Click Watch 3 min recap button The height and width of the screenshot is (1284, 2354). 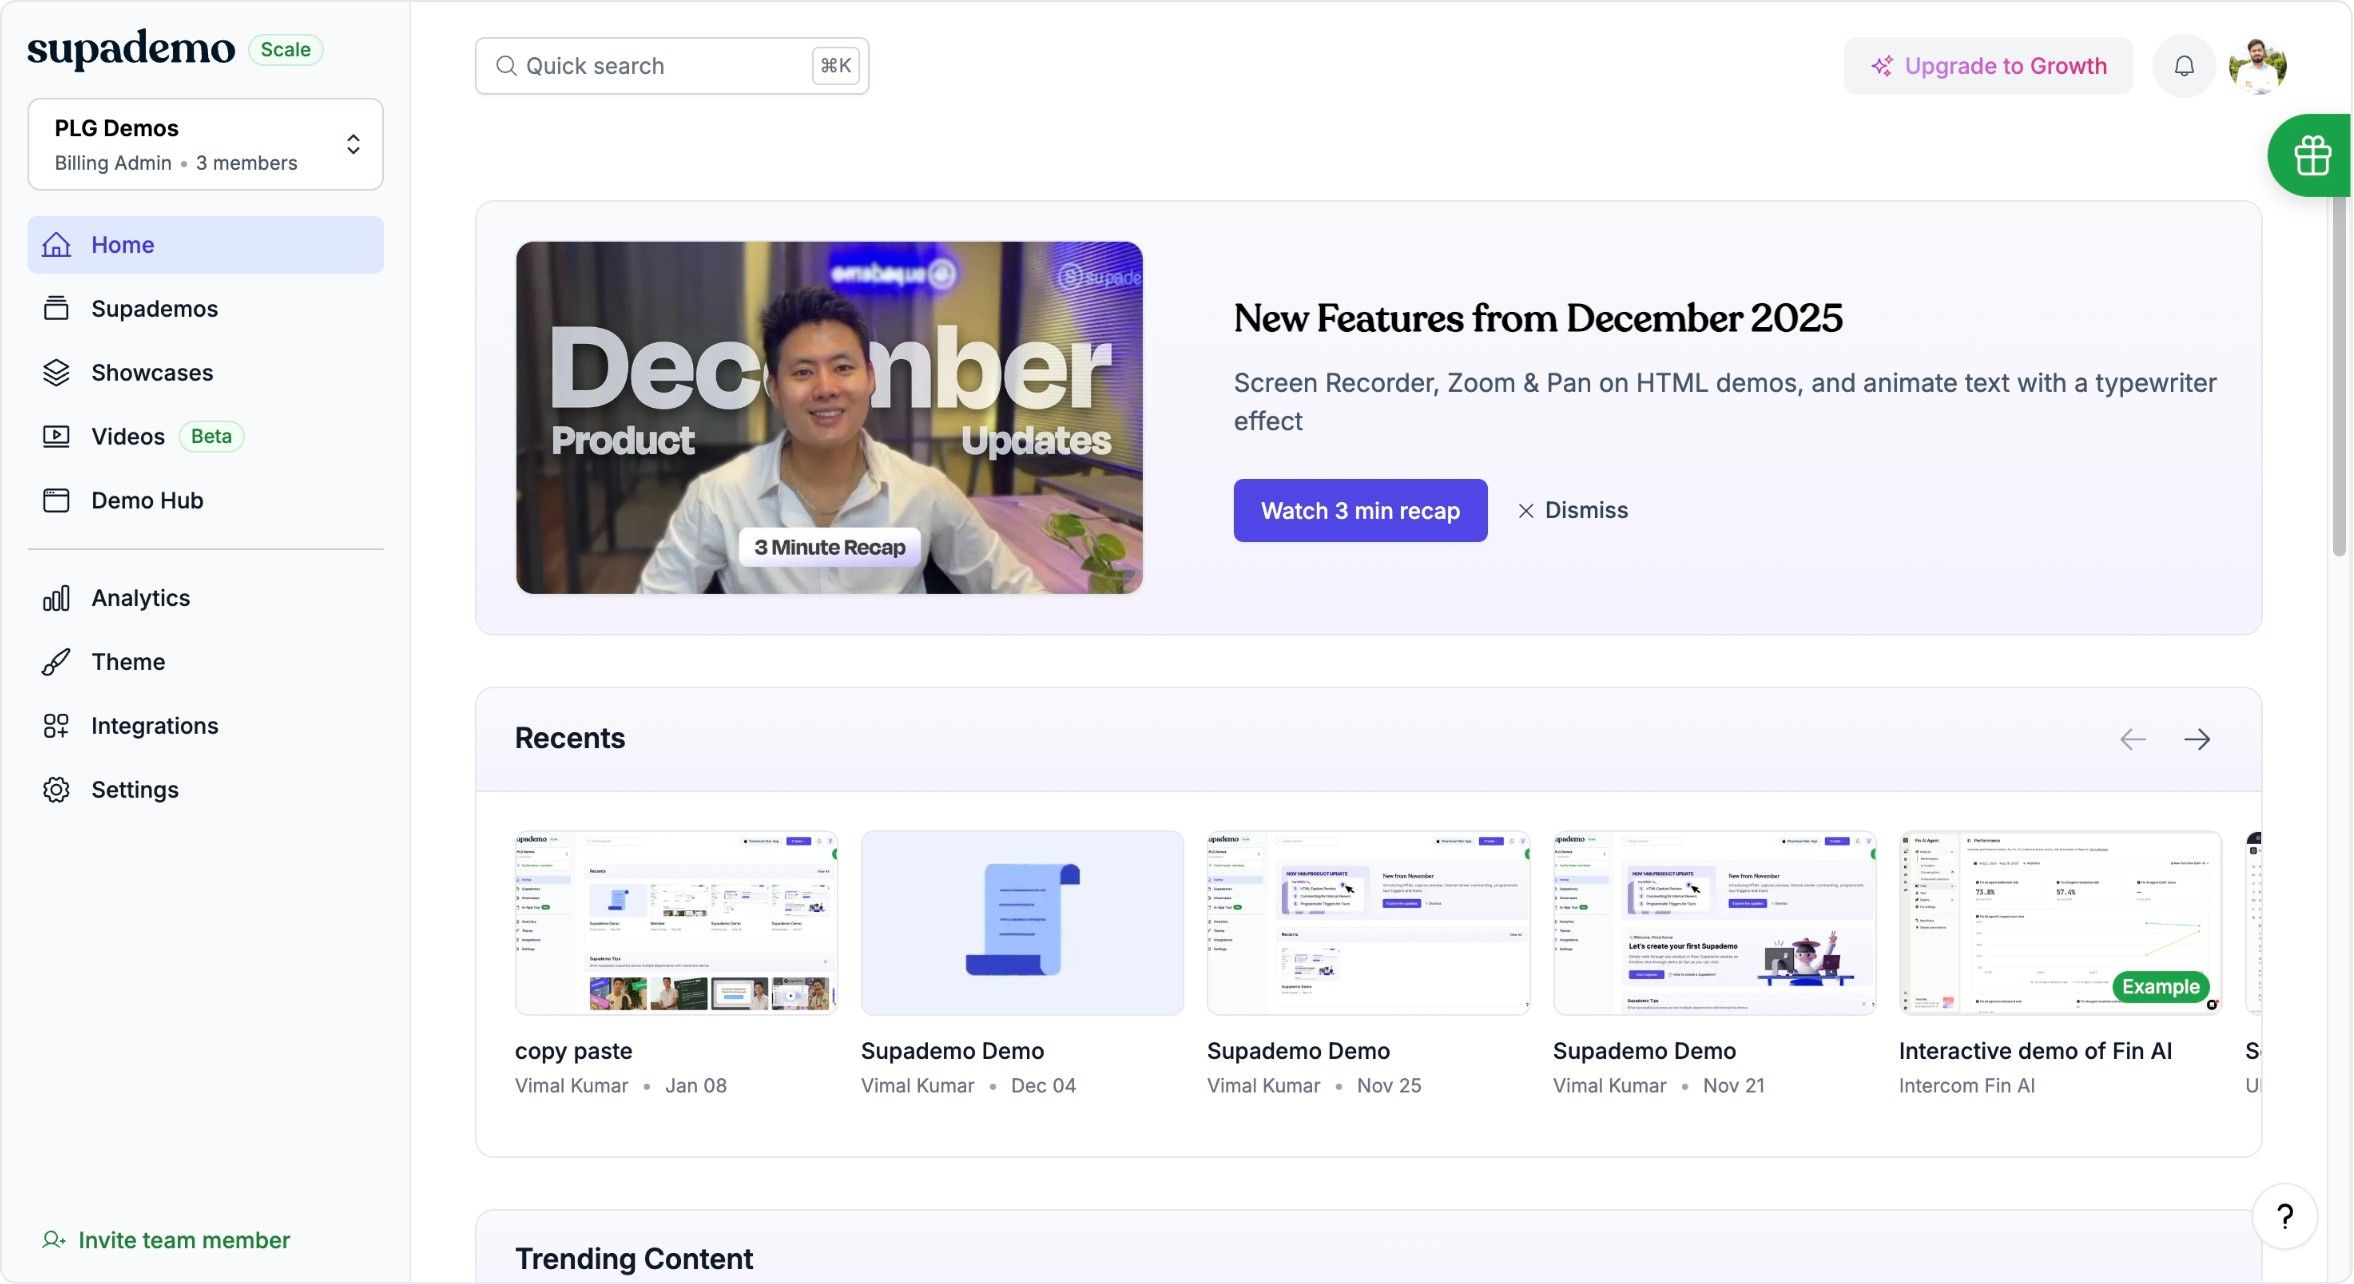click(1360, 511)
